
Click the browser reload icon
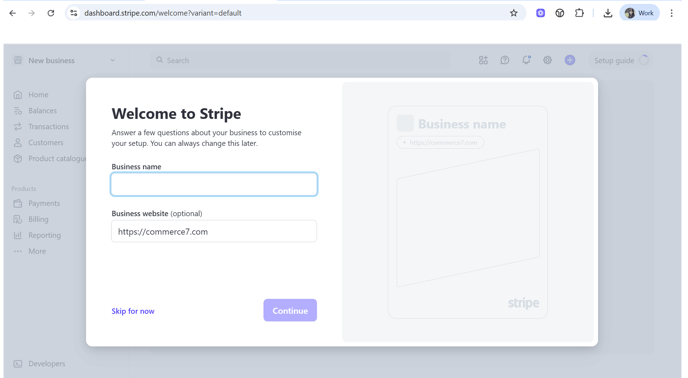point(51,13)
